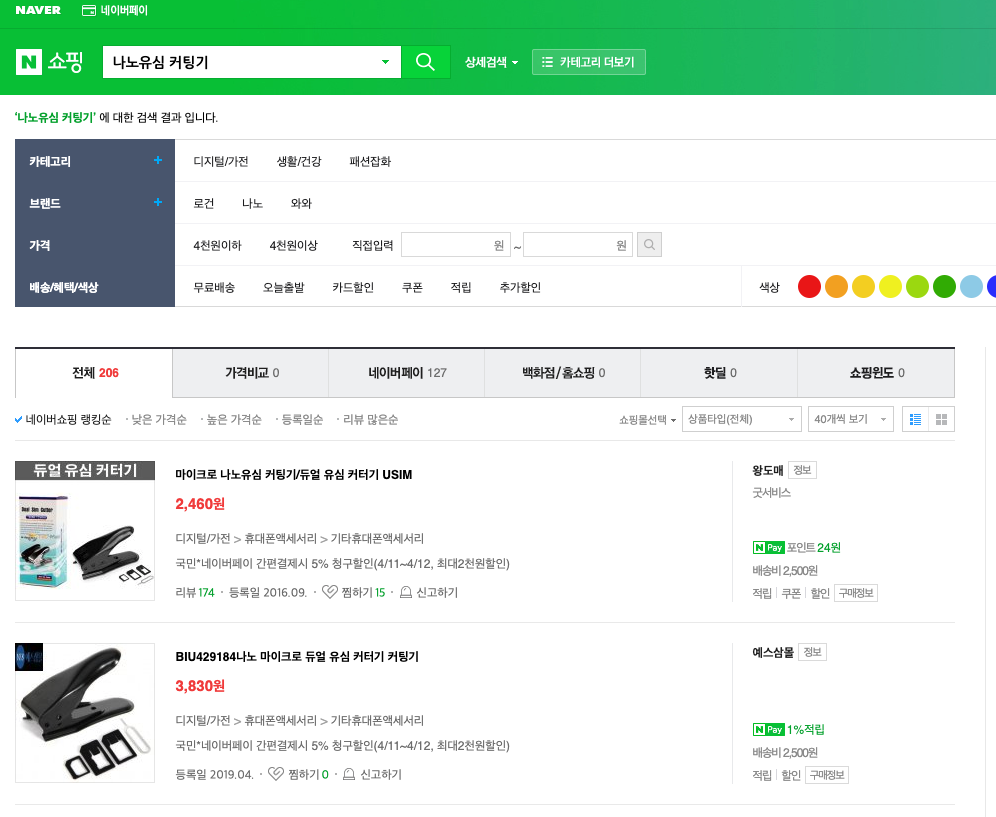Toggle the coupon filter 쿠폰
Image resolution: width=996 pixels, height=817 pixels.
pyautogui.click(x=412, y=287)
